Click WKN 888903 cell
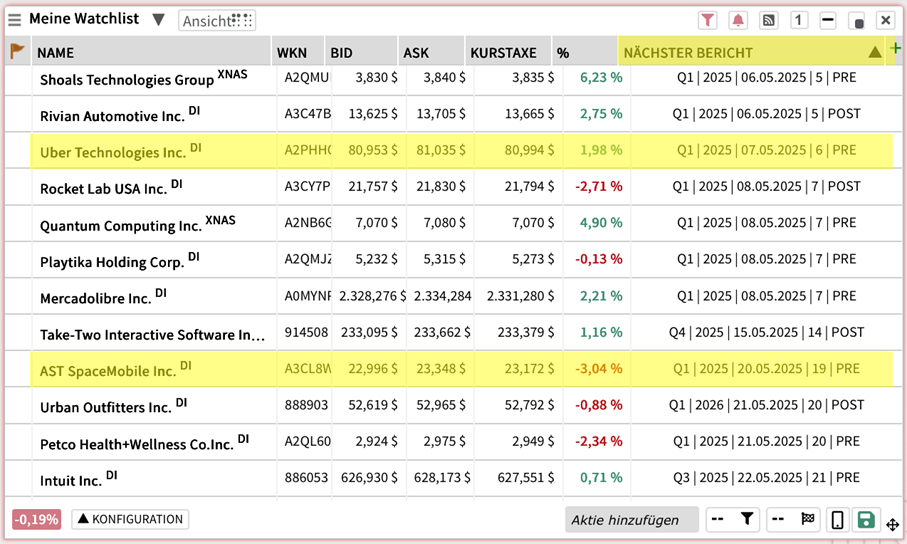 [306, 405]
